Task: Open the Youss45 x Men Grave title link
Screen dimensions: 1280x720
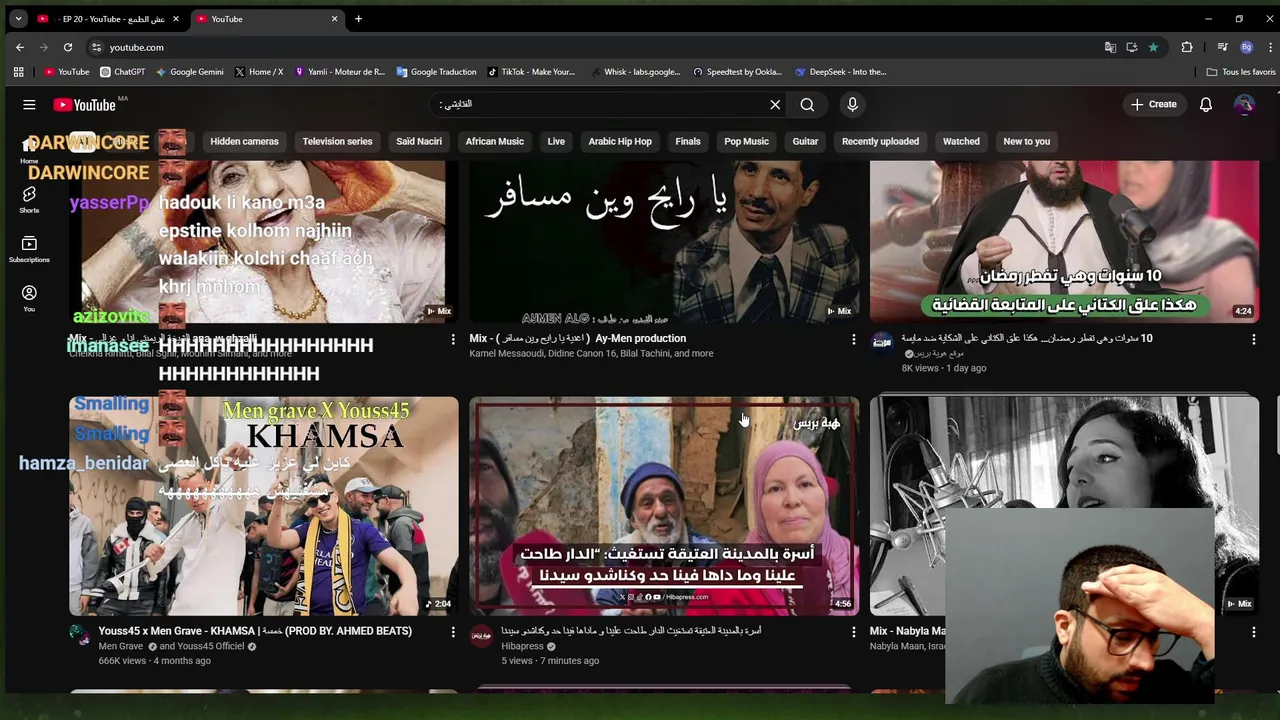Action: 255,631
